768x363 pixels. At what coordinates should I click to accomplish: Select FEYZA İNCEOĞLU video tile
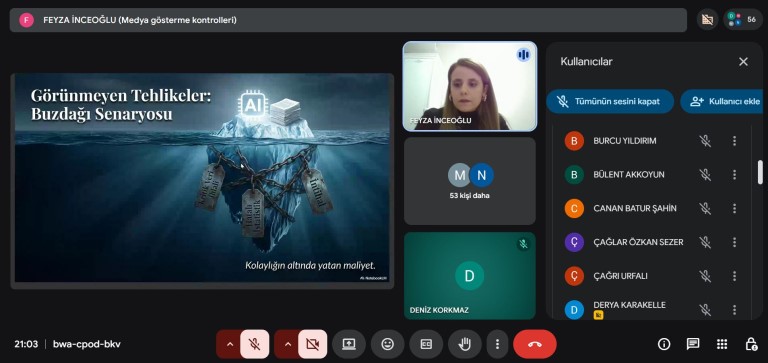pos(470,86)
